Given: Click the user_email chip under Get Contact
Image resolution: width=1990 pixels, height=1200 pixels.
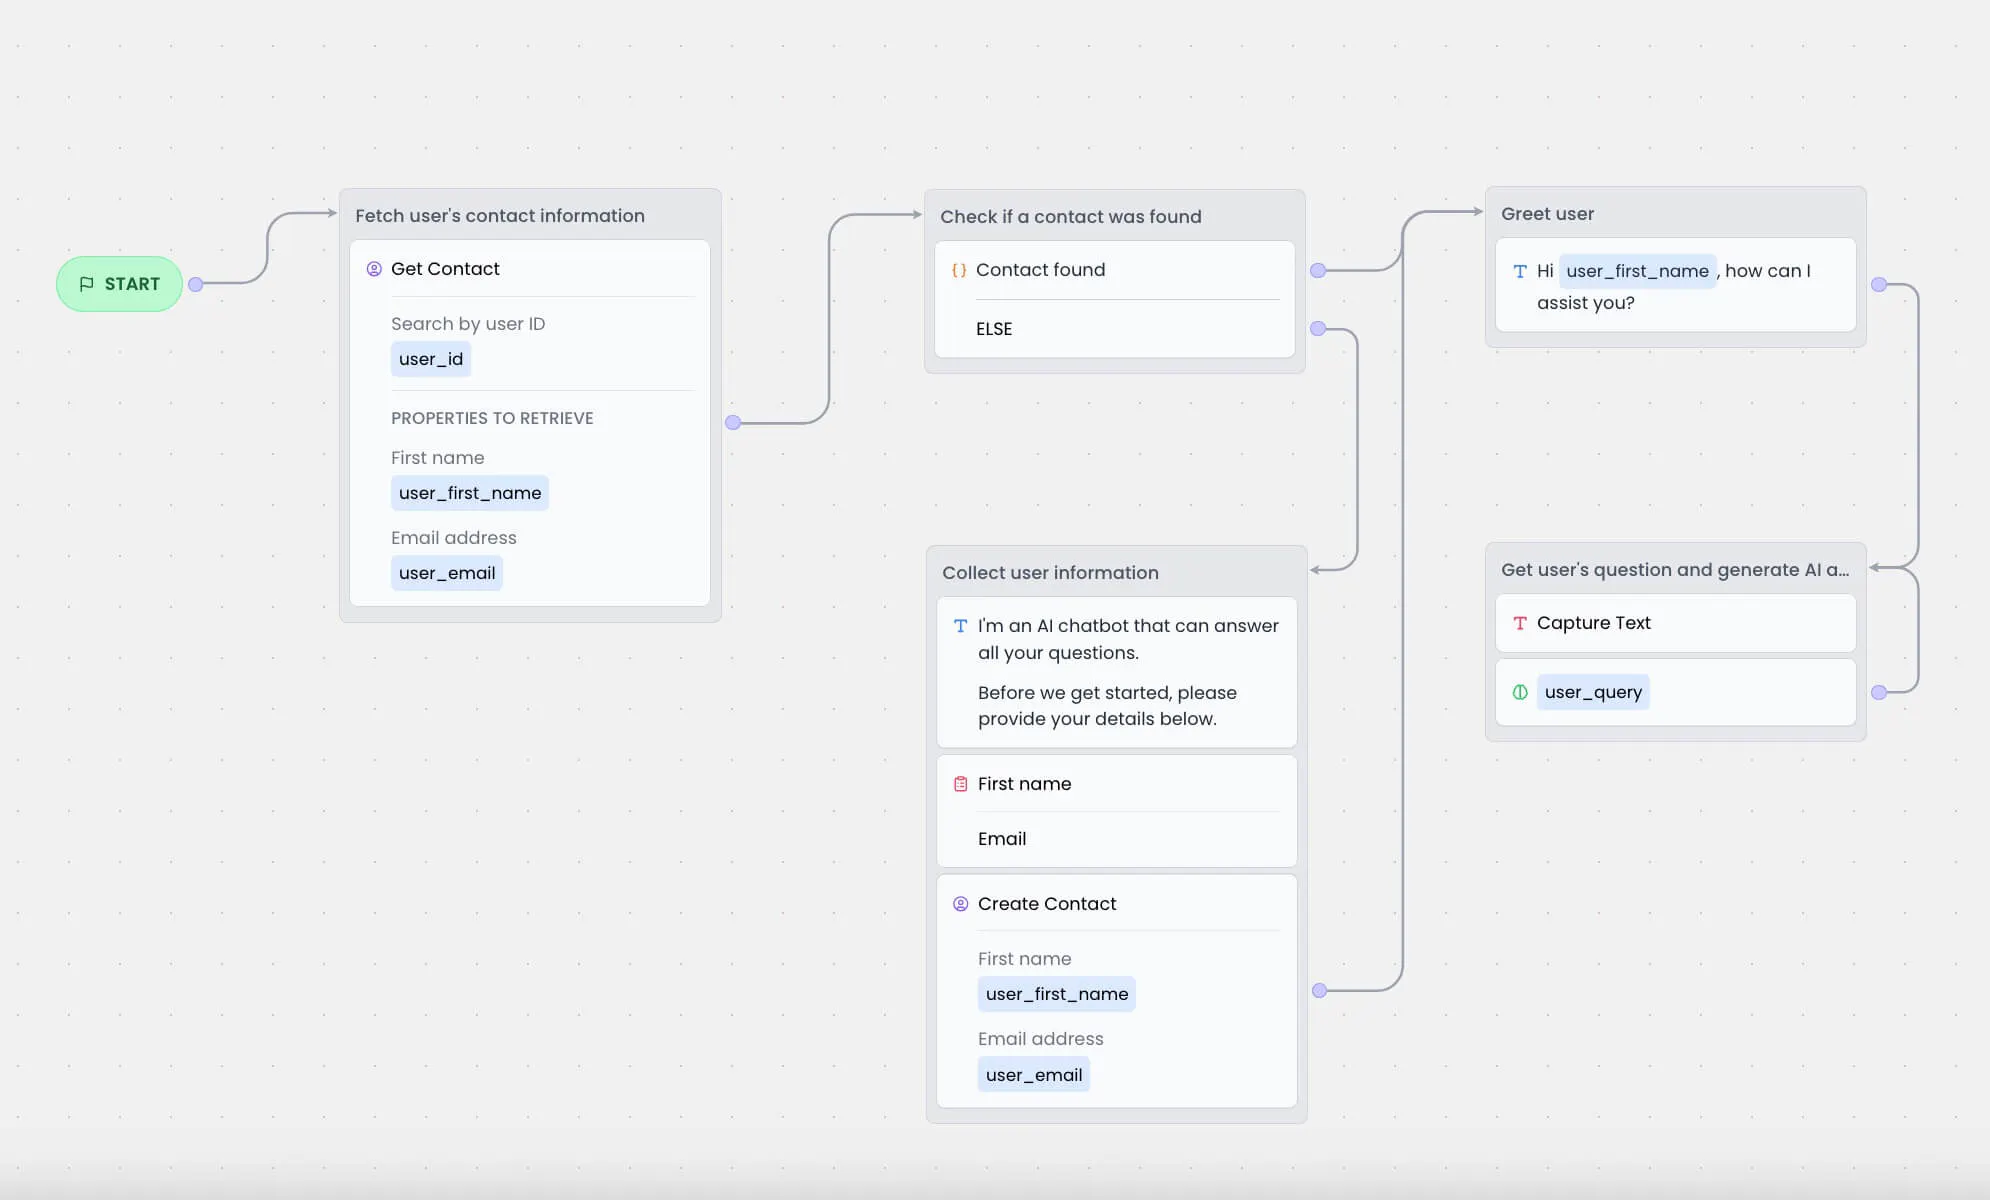Looking at the screenshot, I should (x=447, y=573).
